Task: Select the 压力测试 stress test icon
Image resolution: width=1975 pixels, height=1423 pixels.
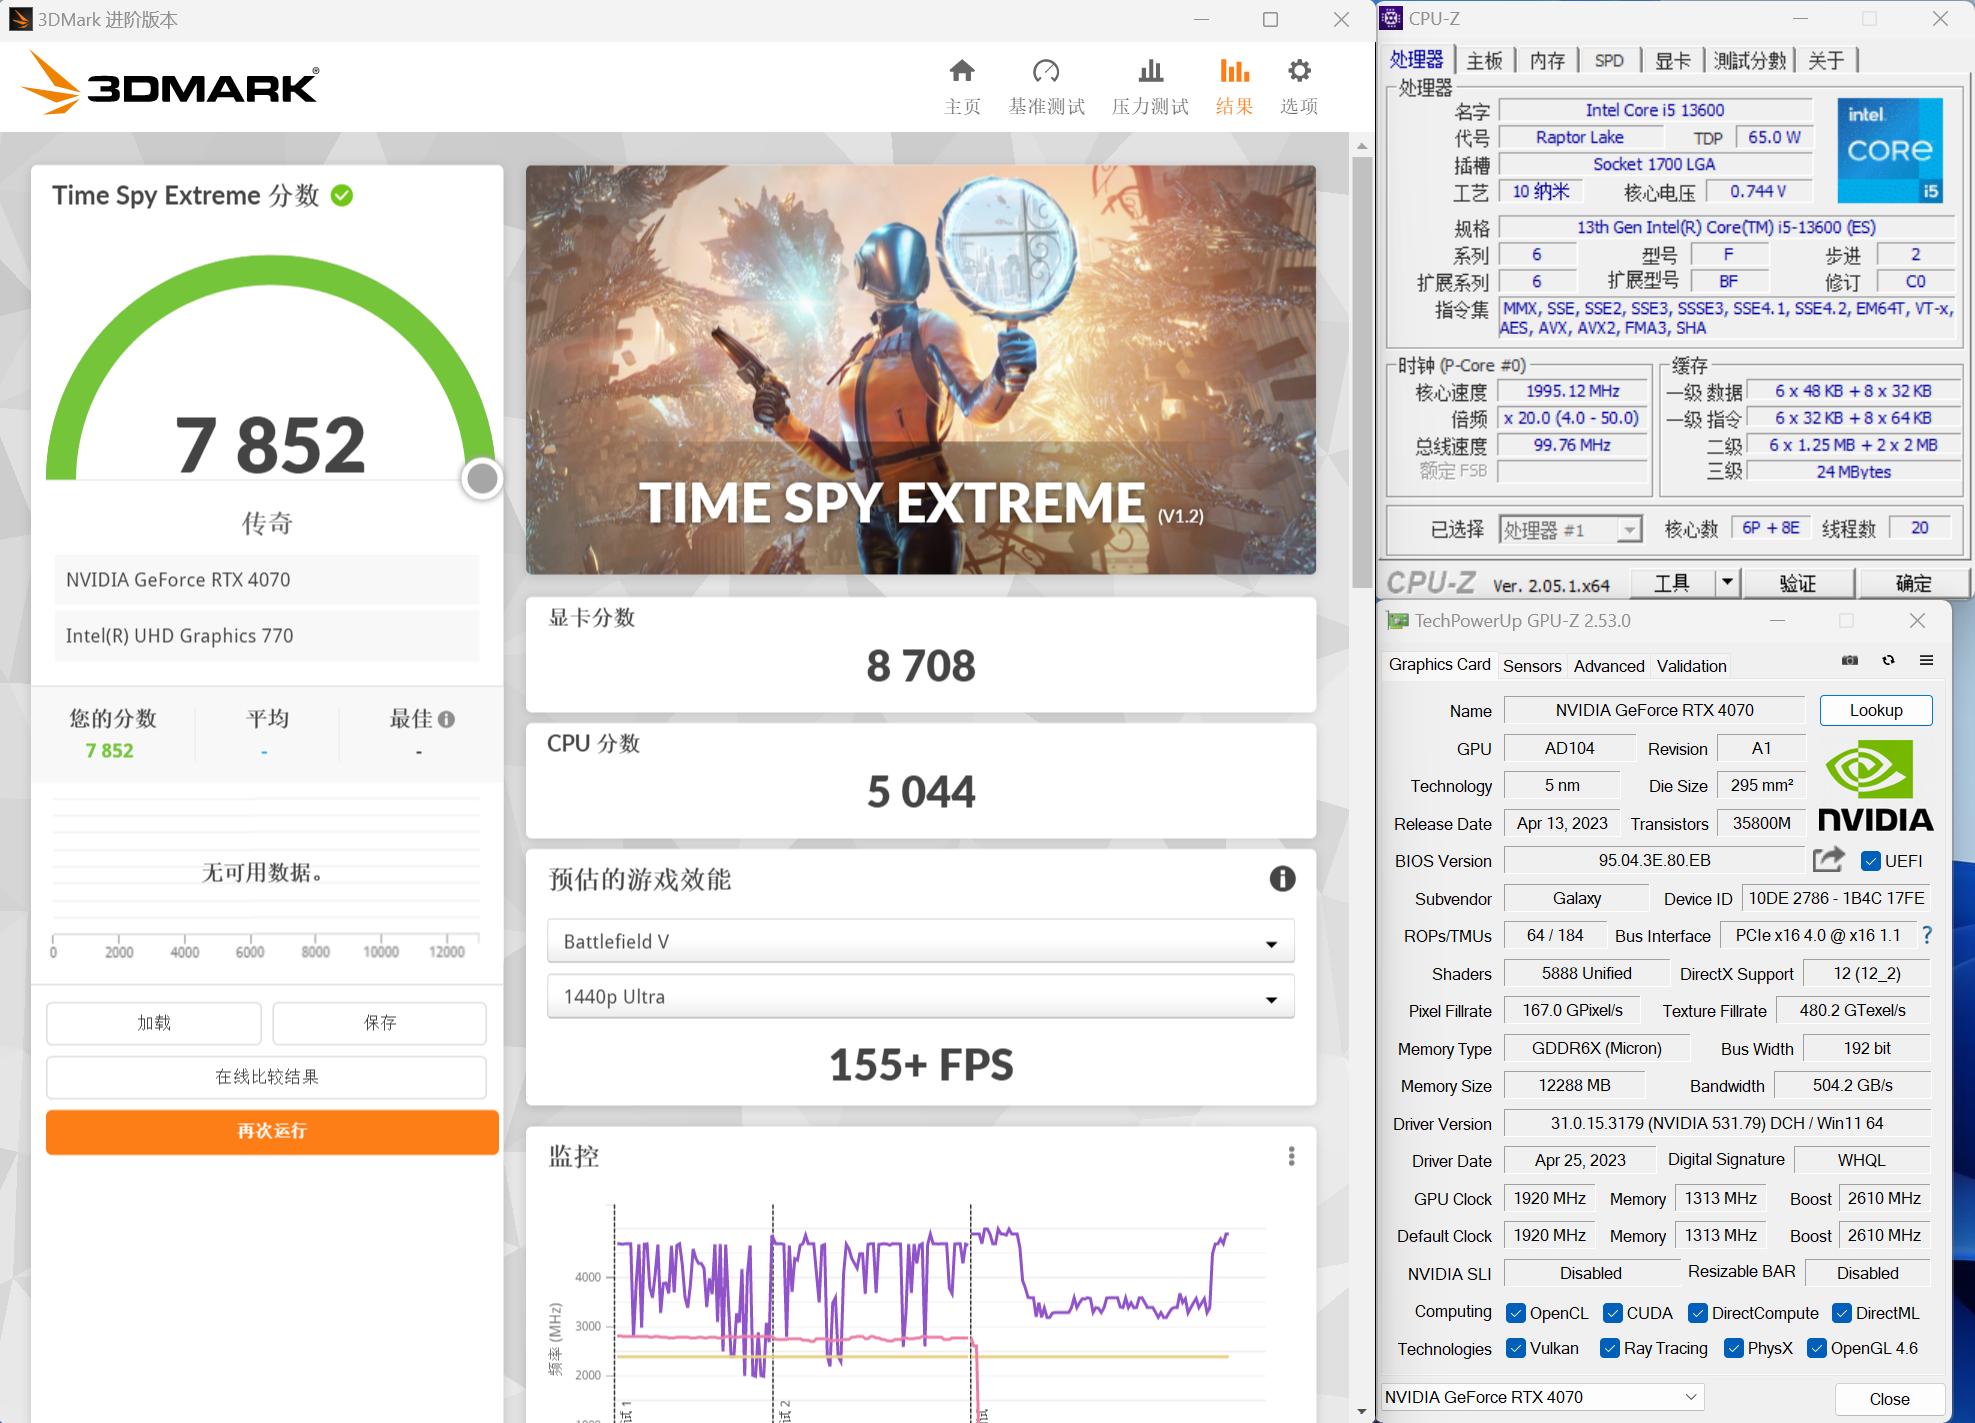Action: point(1150,72)
